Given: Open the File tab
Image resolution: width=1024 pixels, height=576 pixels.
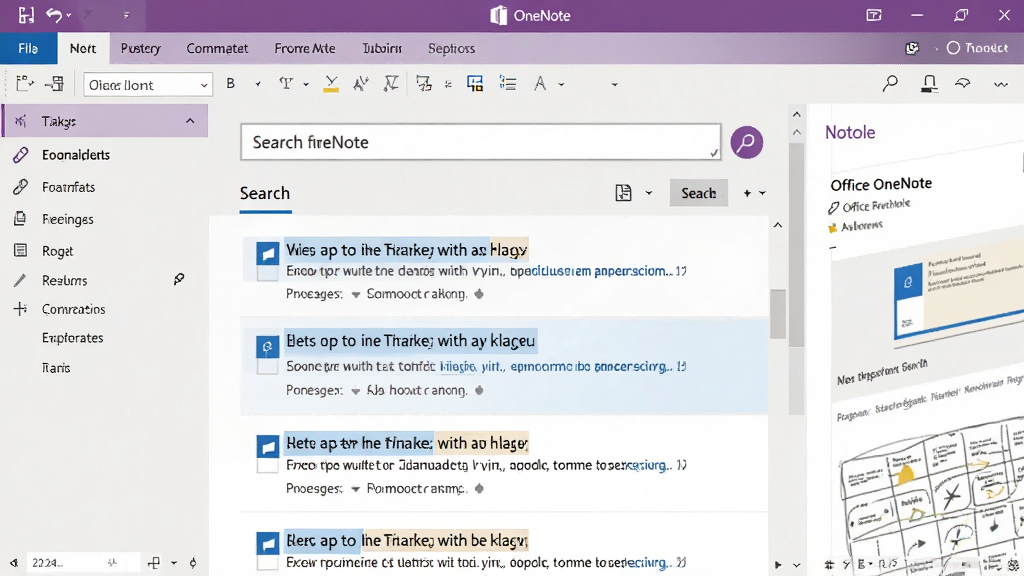Looking at the screenshot, I should click(x=28, y=48).
